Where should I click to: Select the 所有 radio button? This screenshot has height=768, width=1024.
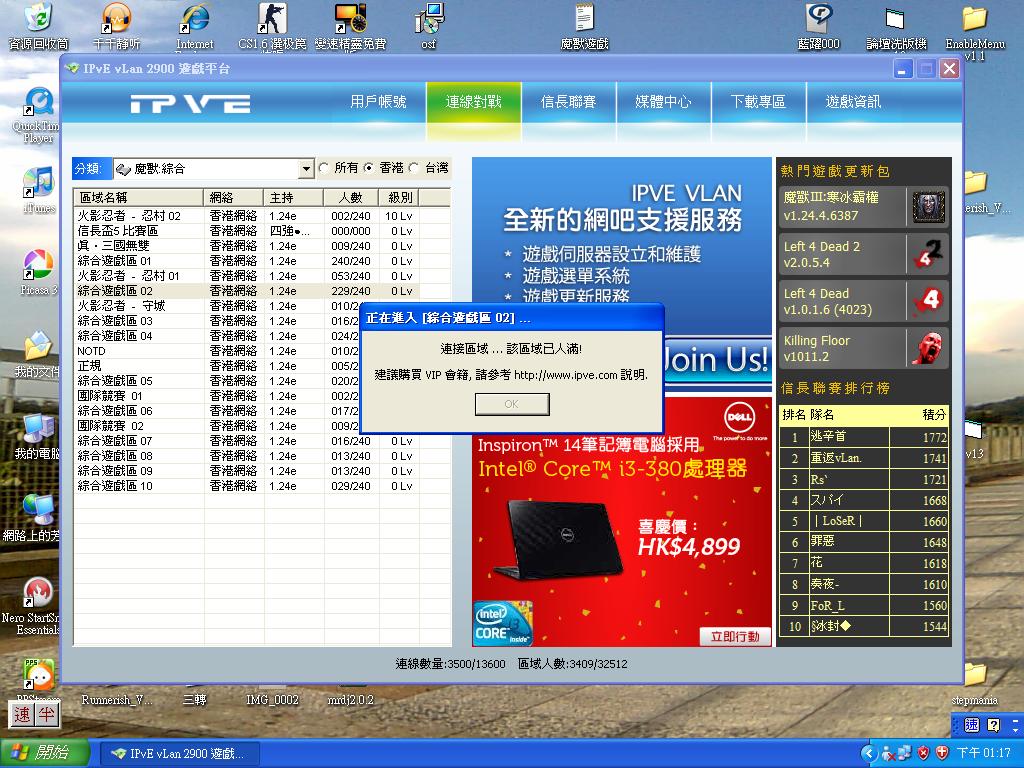(324, 168)
